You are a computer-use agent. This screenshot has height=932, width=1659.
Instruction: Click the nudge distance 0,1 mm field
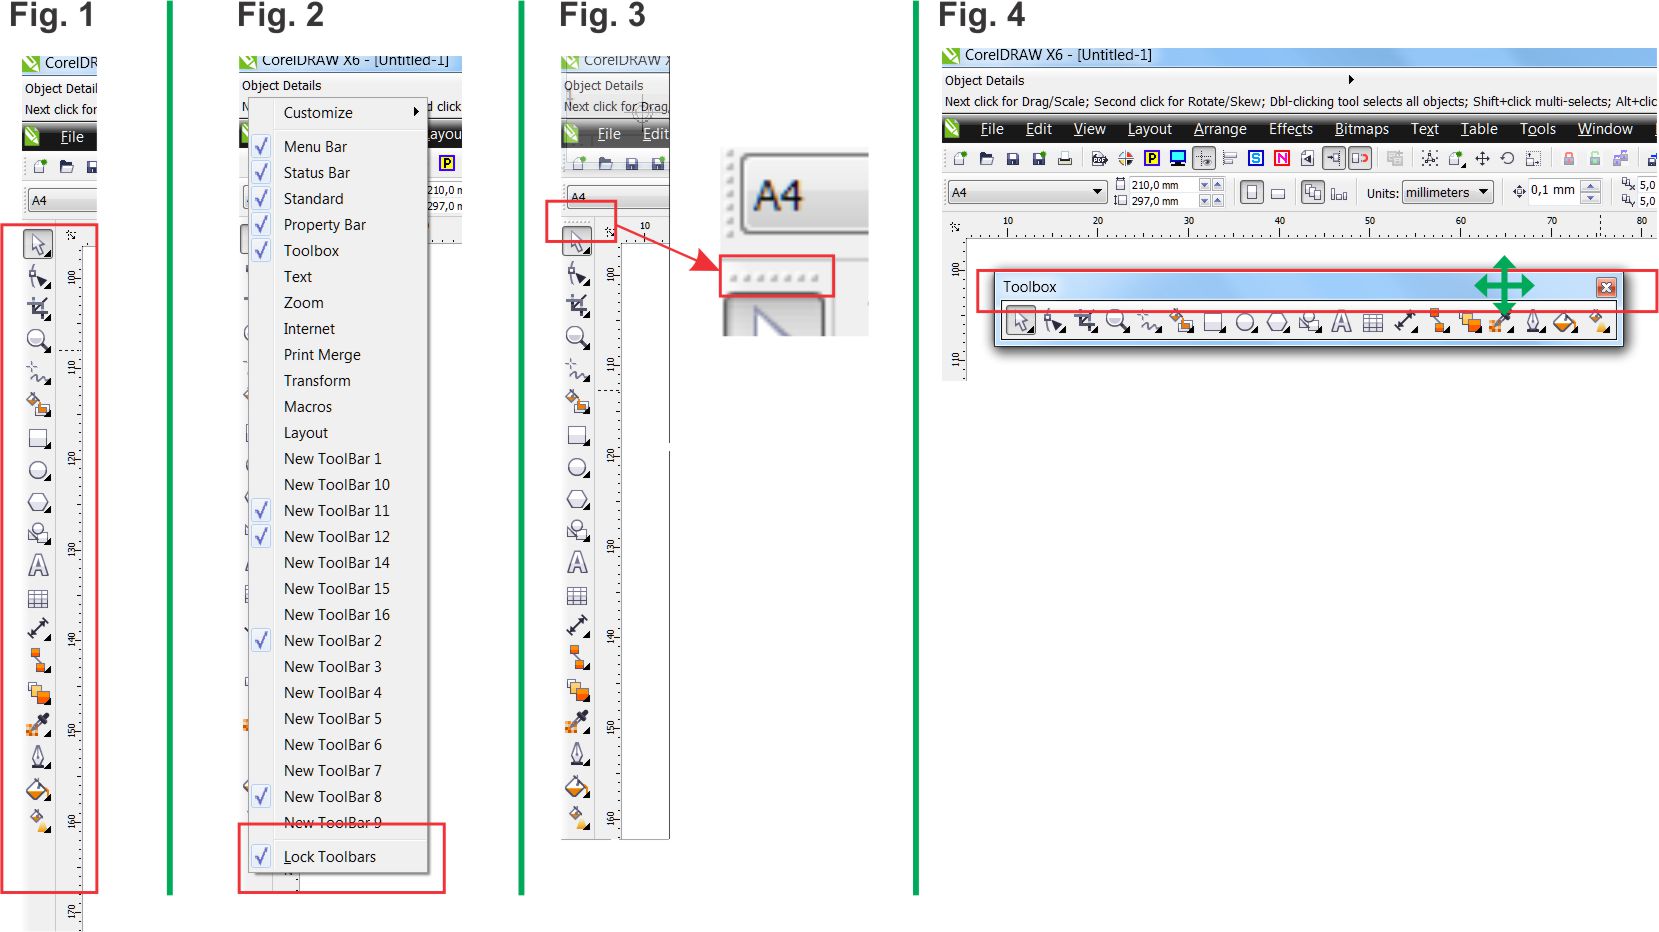click(x=1553, y=190)
